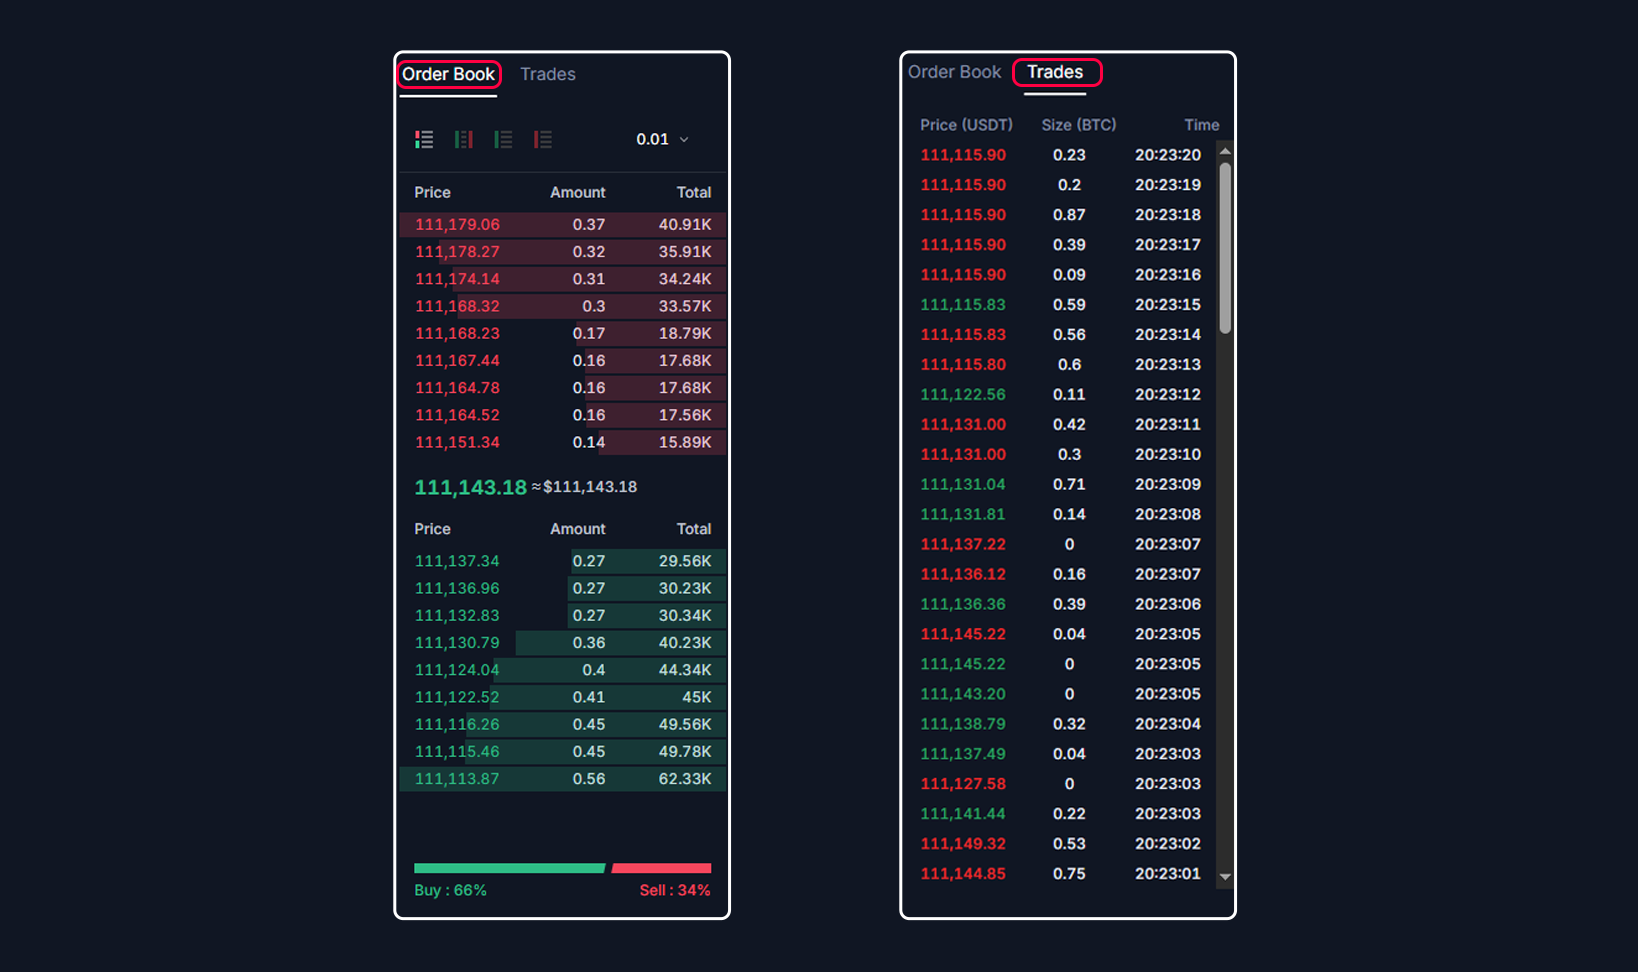Click the trades list scroll down arrow

tap(1225, 877)
